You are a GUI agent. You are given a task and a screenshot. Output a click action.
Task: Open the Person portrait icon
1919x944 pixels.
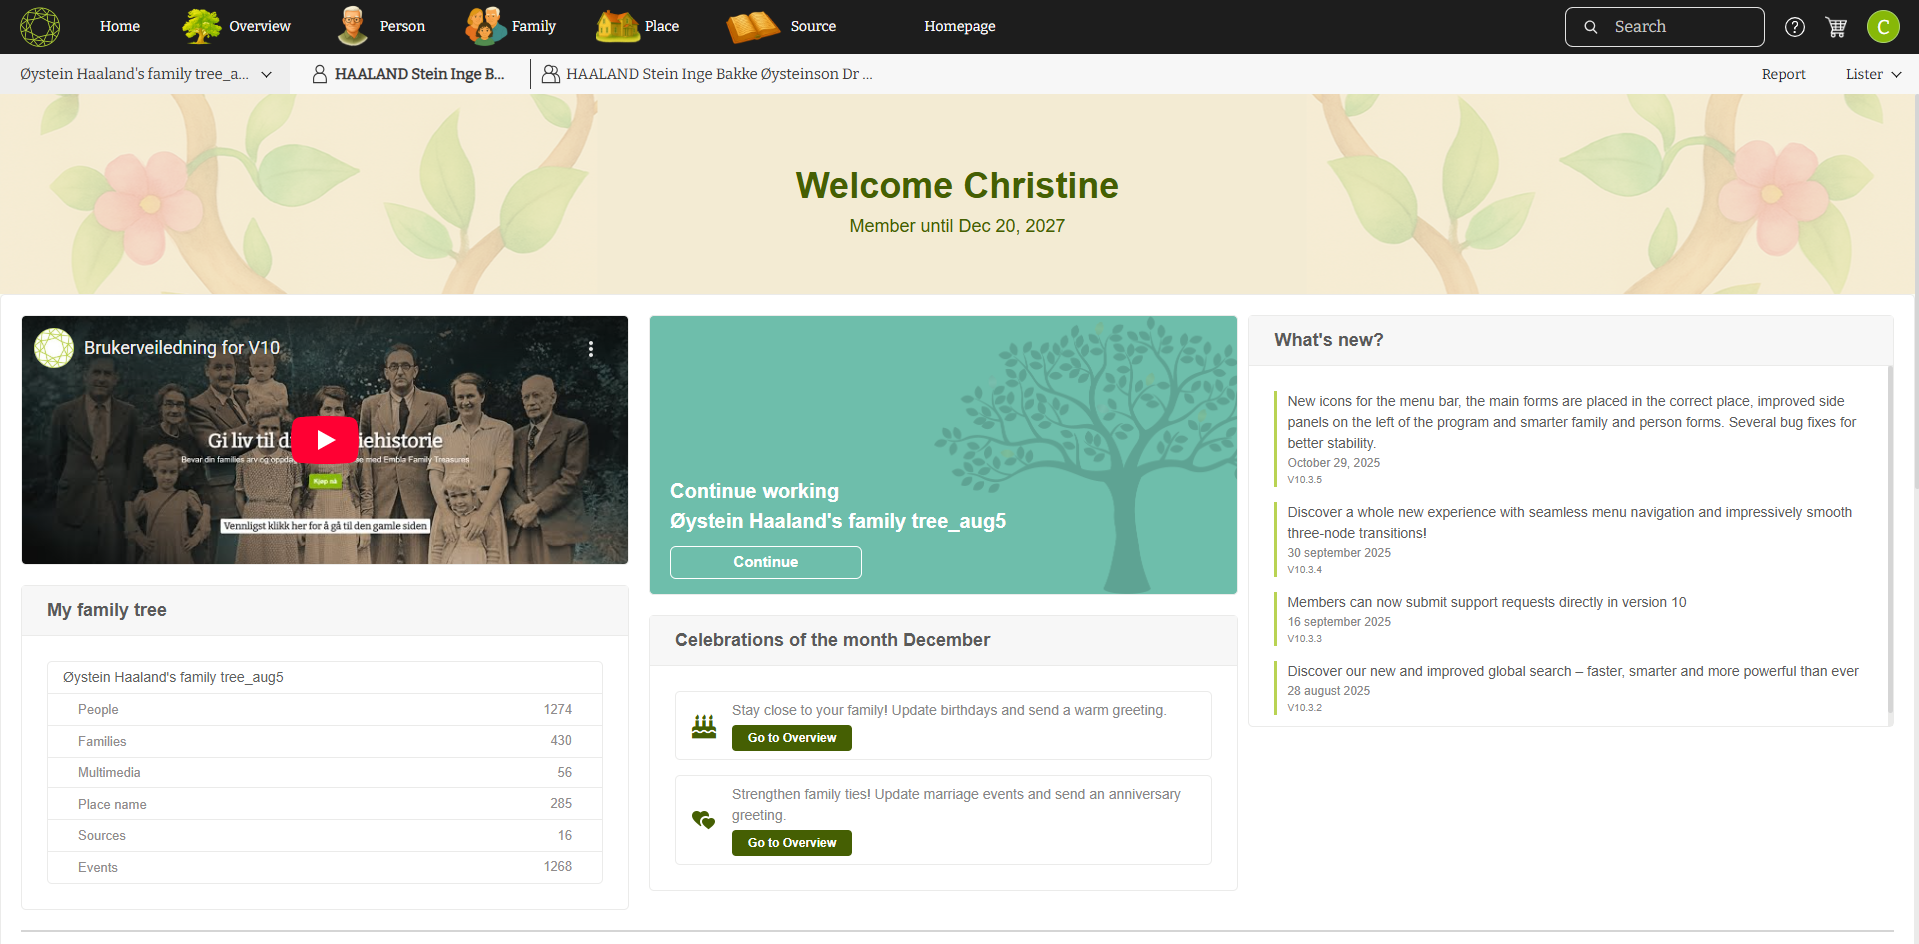352,27
